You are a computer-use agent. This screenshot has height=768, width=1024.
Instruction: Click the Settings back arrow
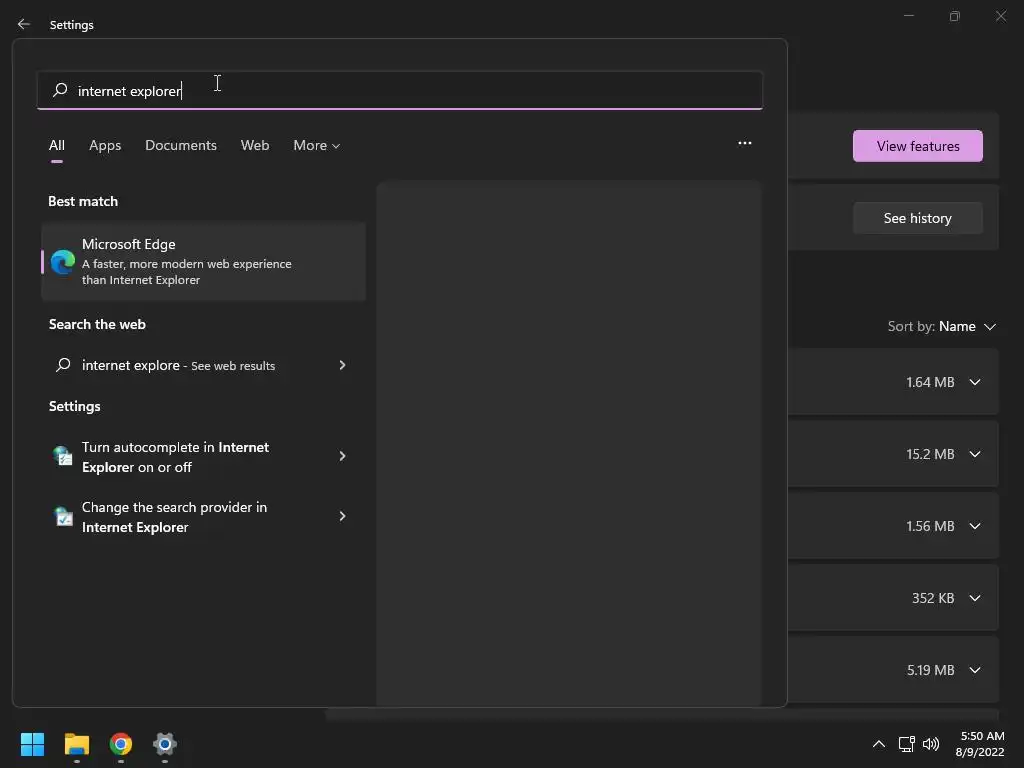click(24, 24)
